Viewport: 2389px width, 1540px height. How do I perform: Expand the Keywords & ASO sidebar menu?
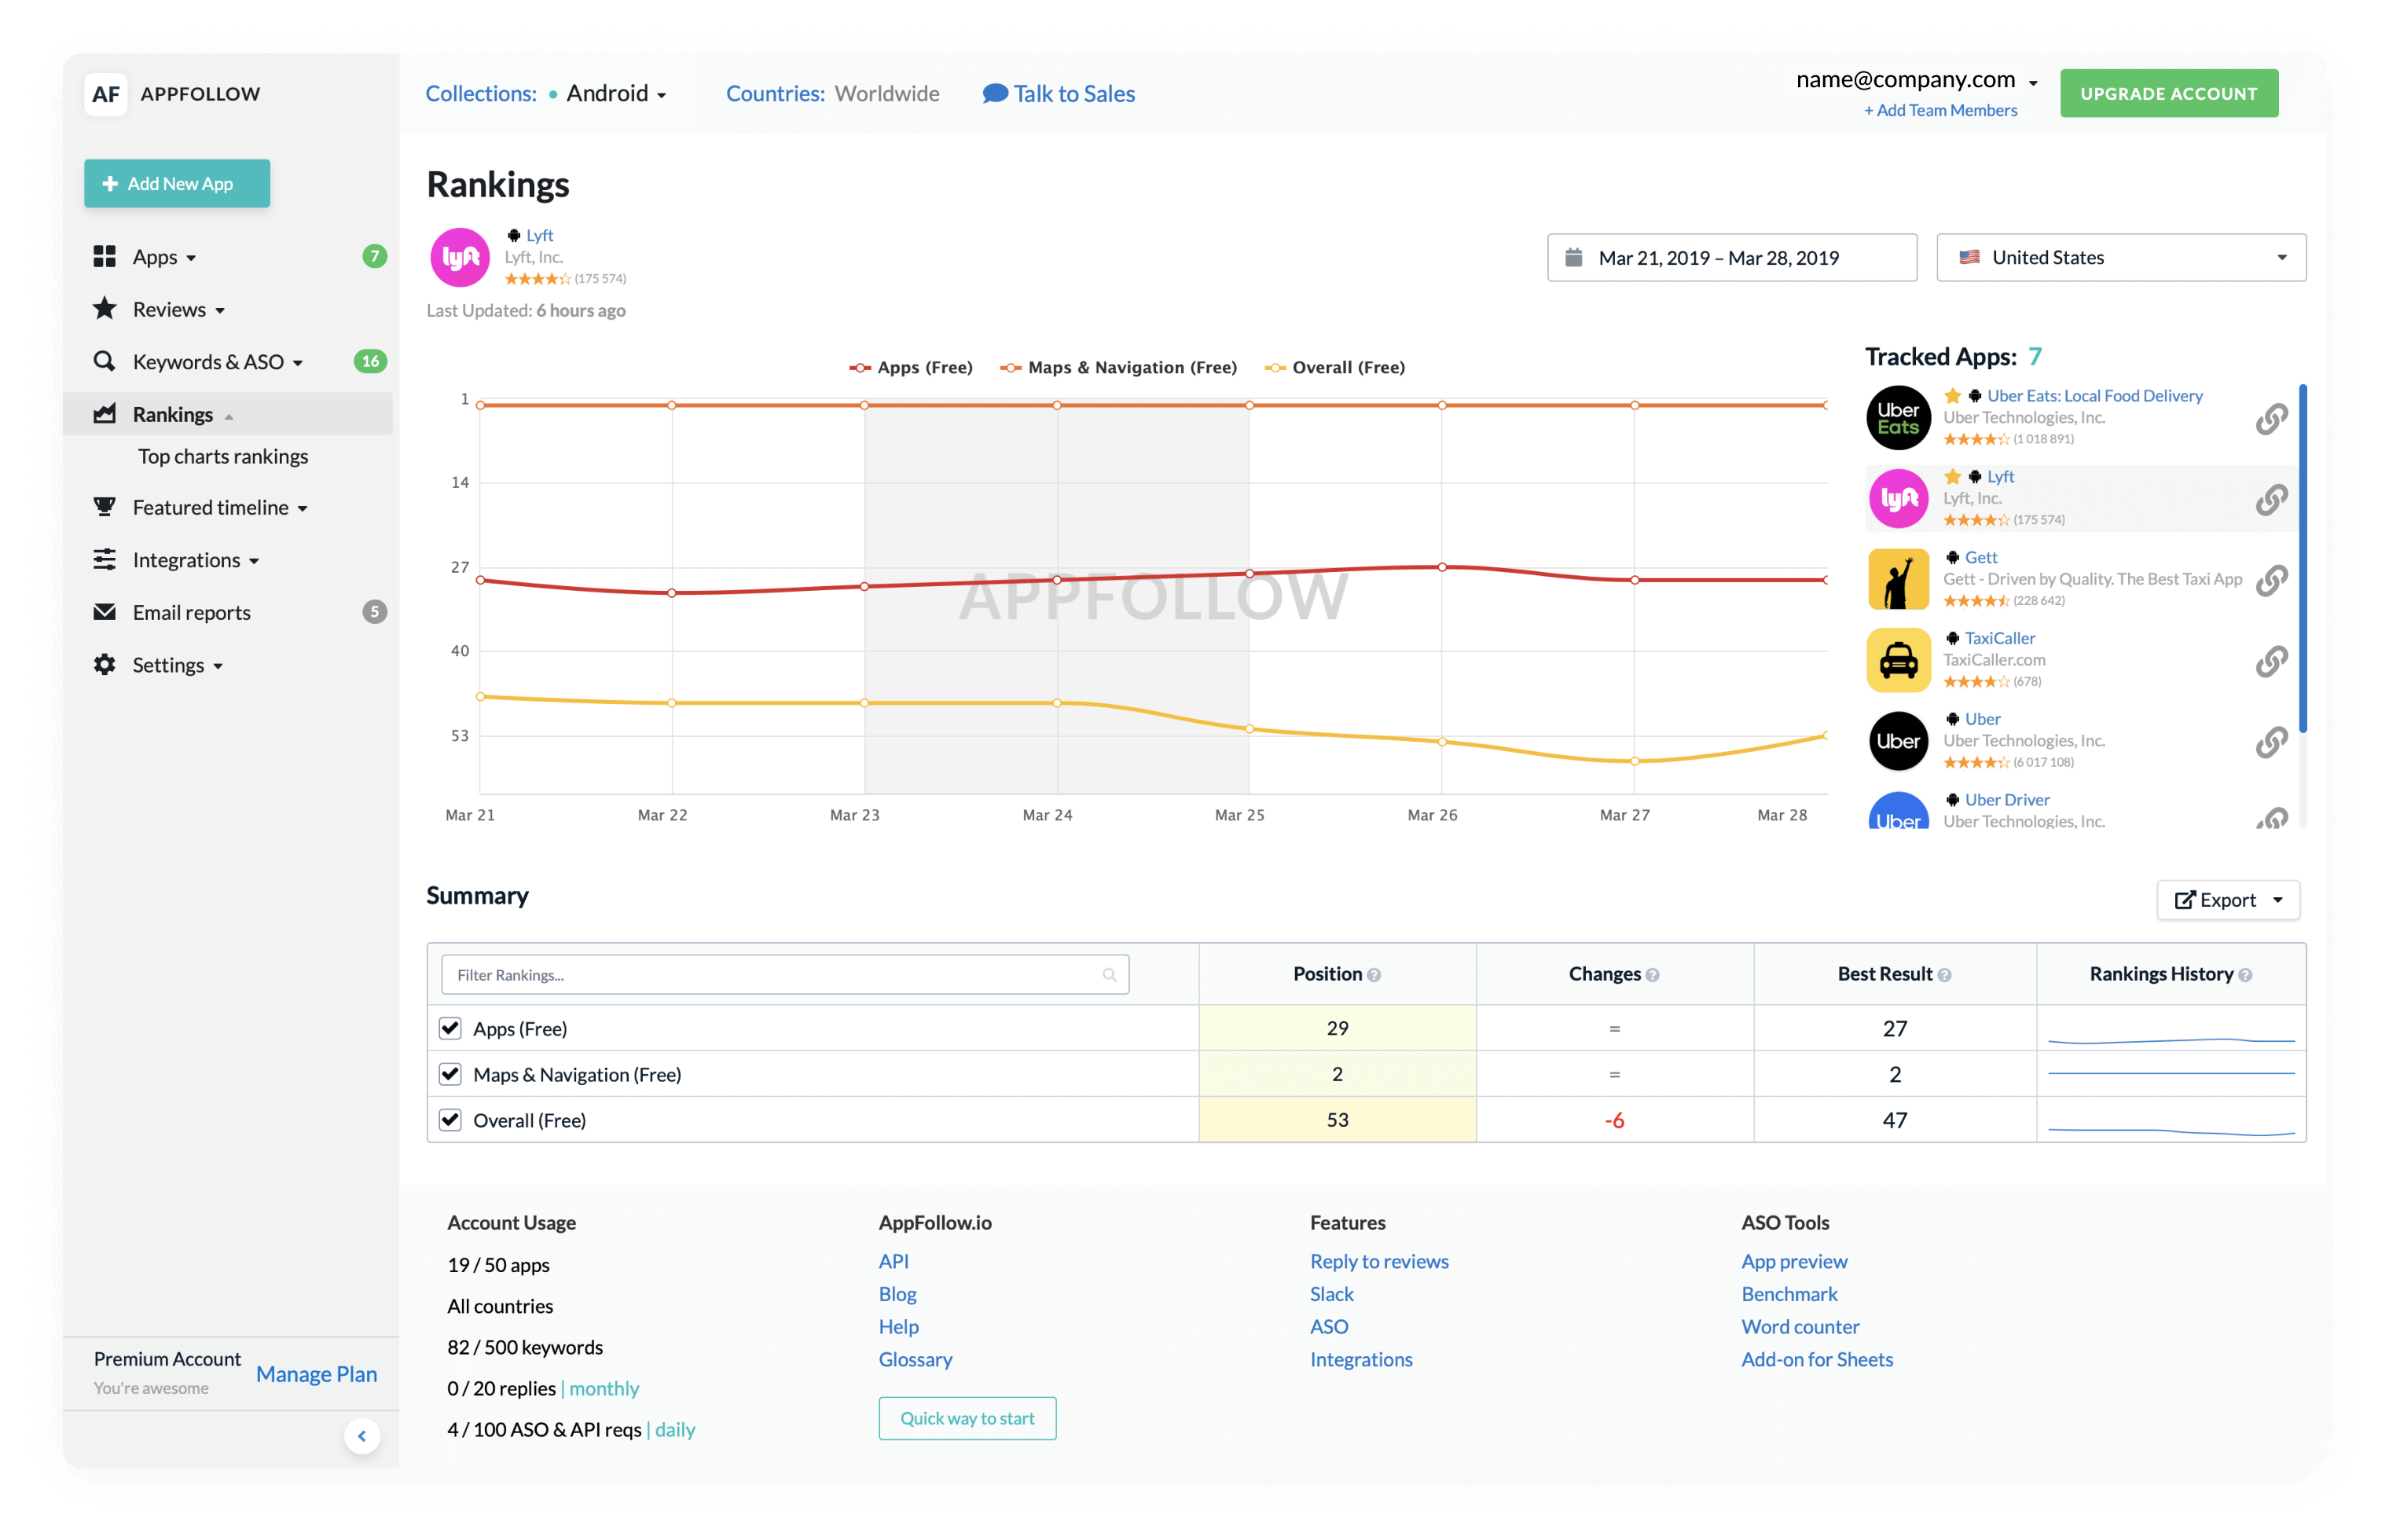coord(217,361)
